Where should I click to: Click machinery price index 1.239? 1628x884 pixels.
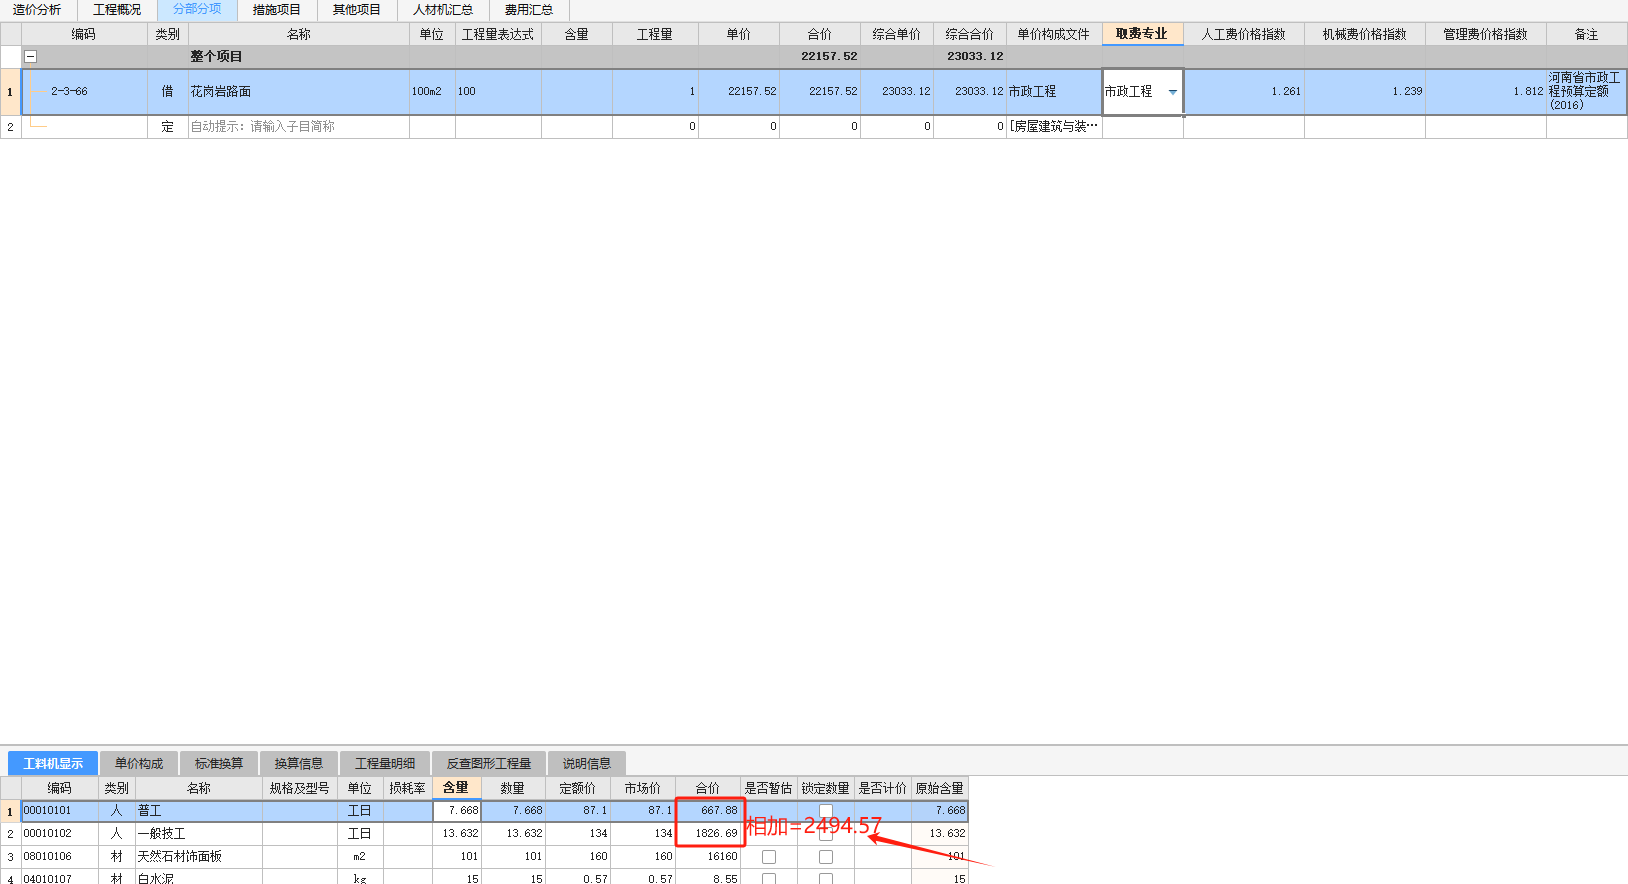[x=1365, y=91]
